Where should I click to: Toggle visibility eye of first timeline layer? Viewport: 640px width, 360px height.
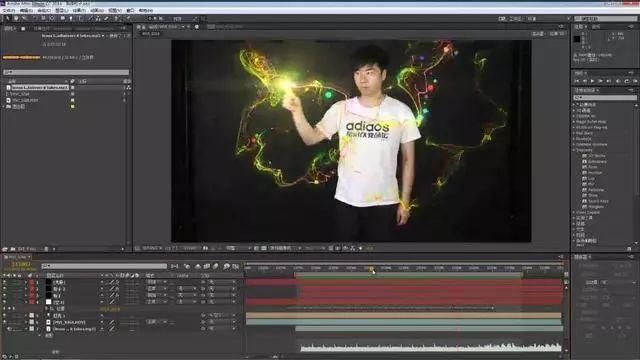pos(4,282)
